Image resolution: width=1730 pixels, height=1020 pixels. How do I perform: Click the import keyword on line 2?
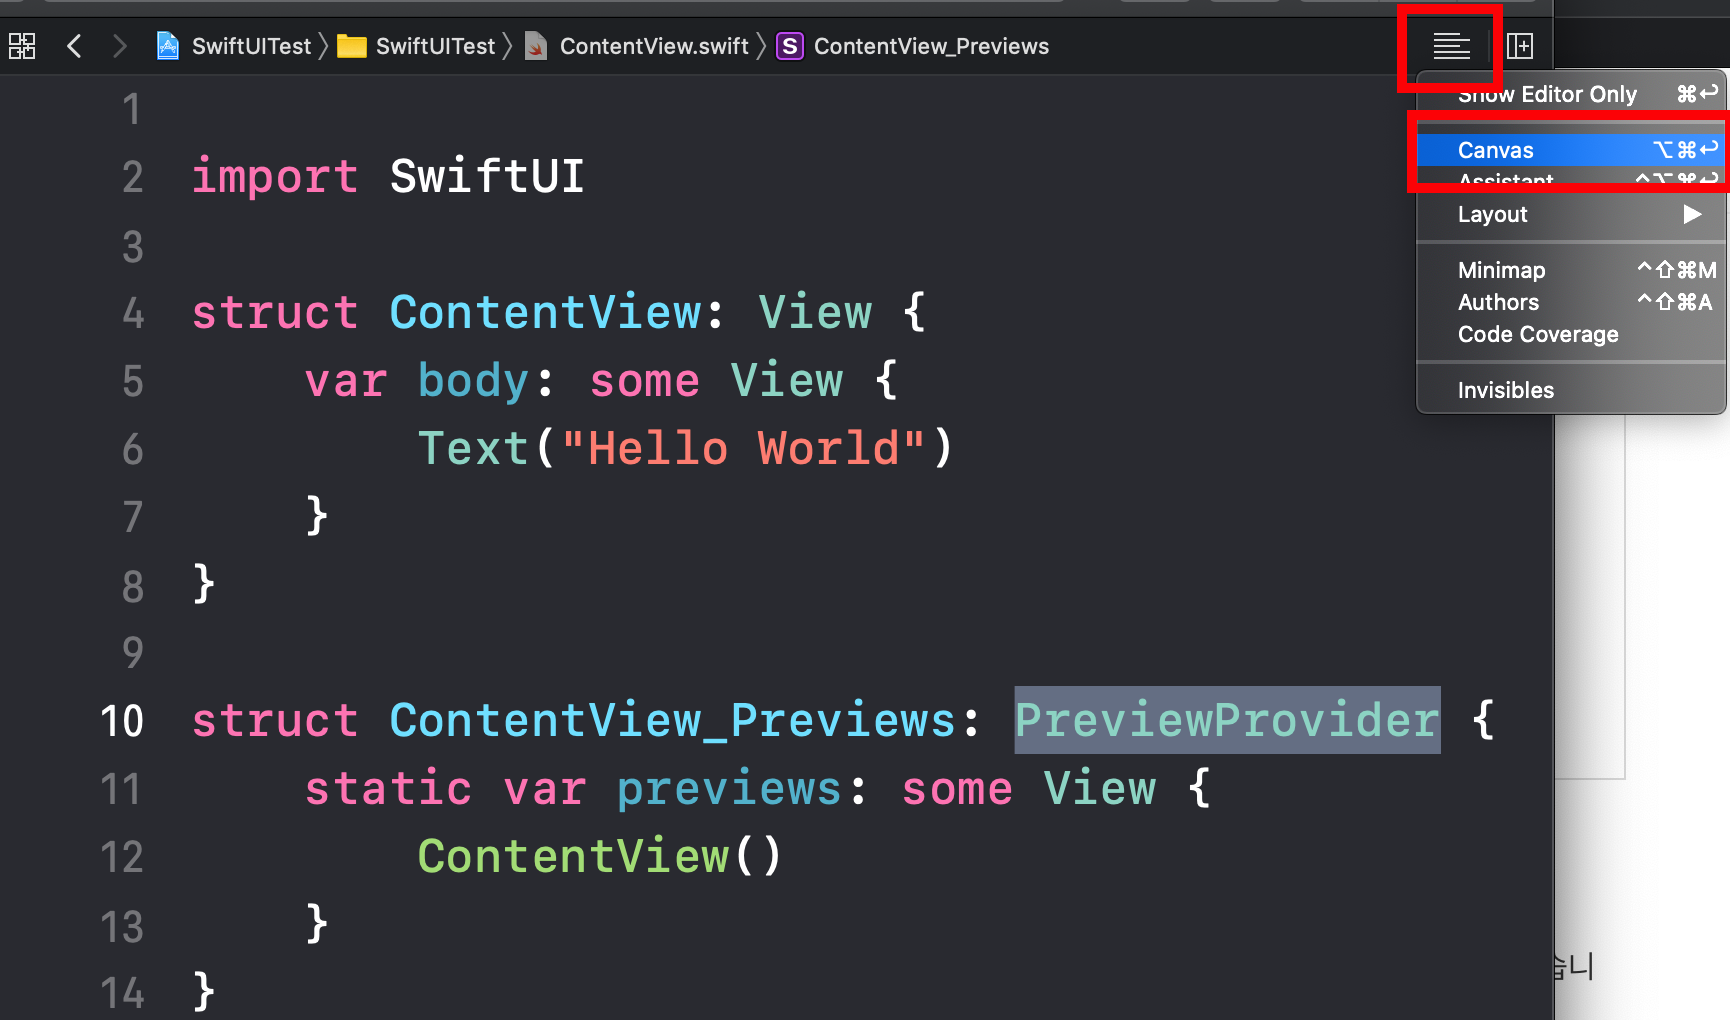(x=275, y=177)
